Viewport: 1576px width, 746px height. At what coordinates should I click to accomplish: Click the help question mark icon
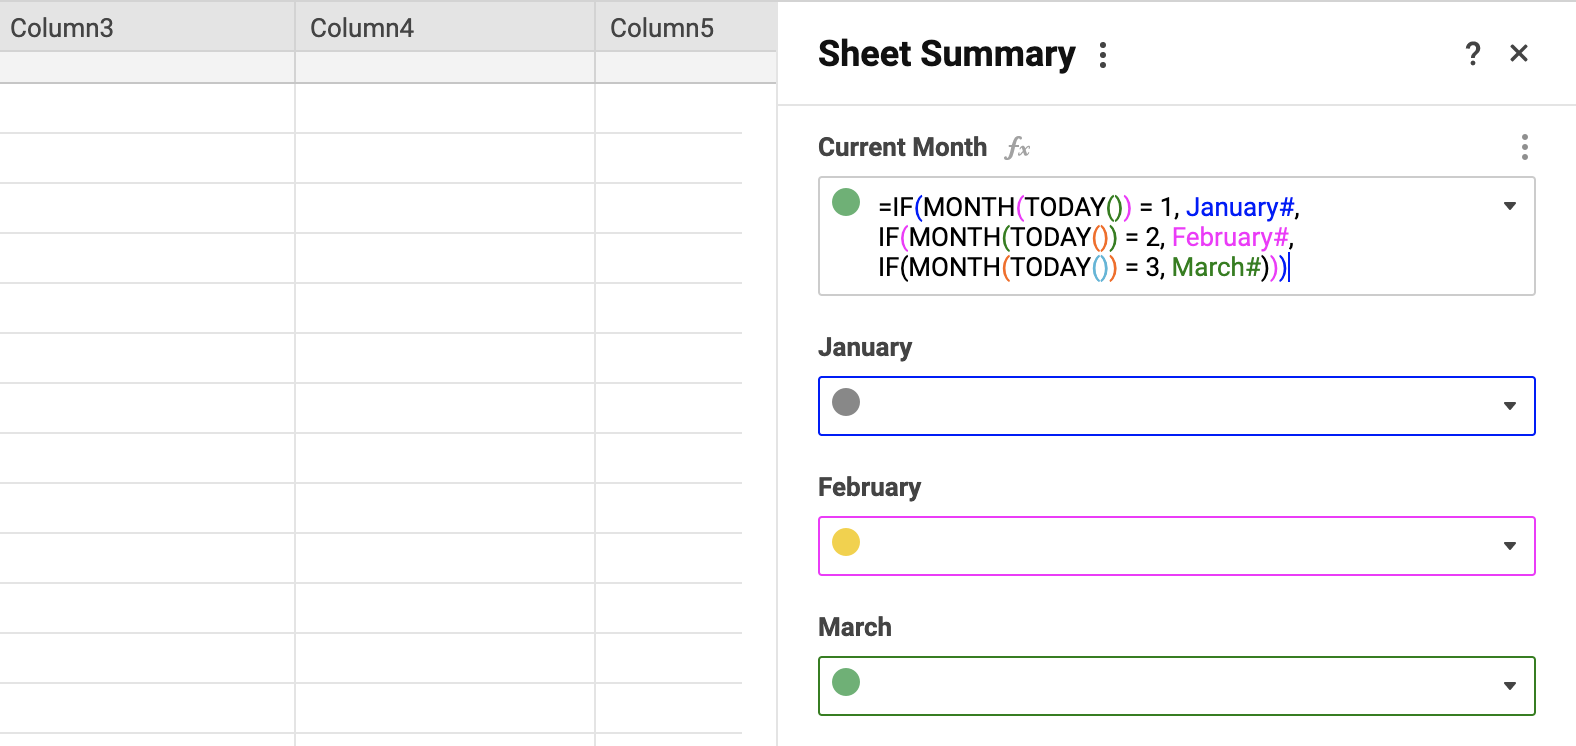tap(1472, 54)
